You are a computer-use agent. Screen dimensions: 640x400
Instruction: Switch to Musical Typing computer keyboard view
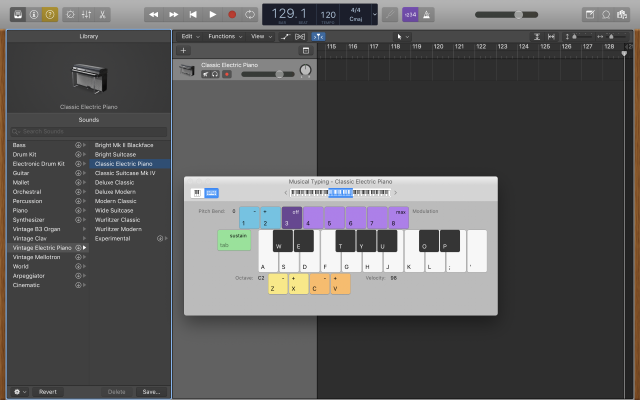pyautogui.click(x=211, y=193)
